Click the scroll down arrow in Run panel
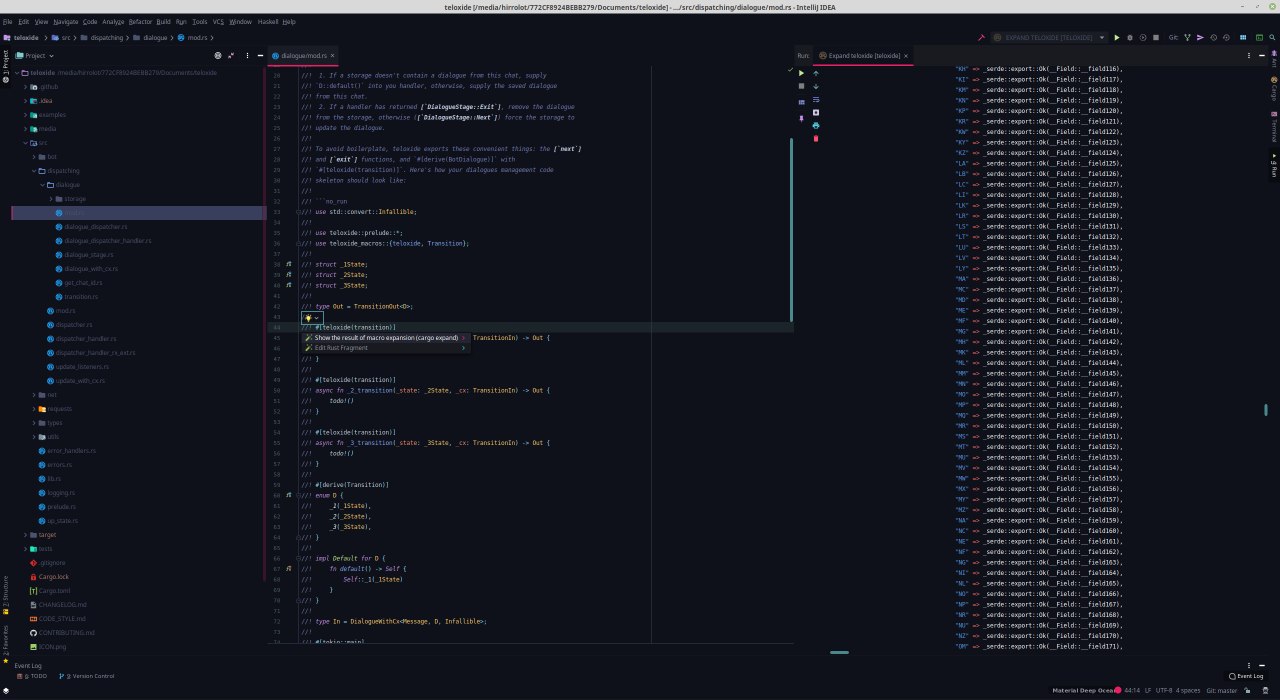This screenshot has height=700, width=1280. (x=816, y=87)
